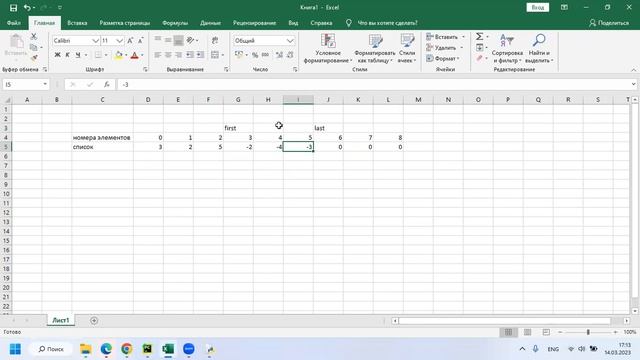
Task: Decrease font size with the smaller A
Action: click(140, 40)
